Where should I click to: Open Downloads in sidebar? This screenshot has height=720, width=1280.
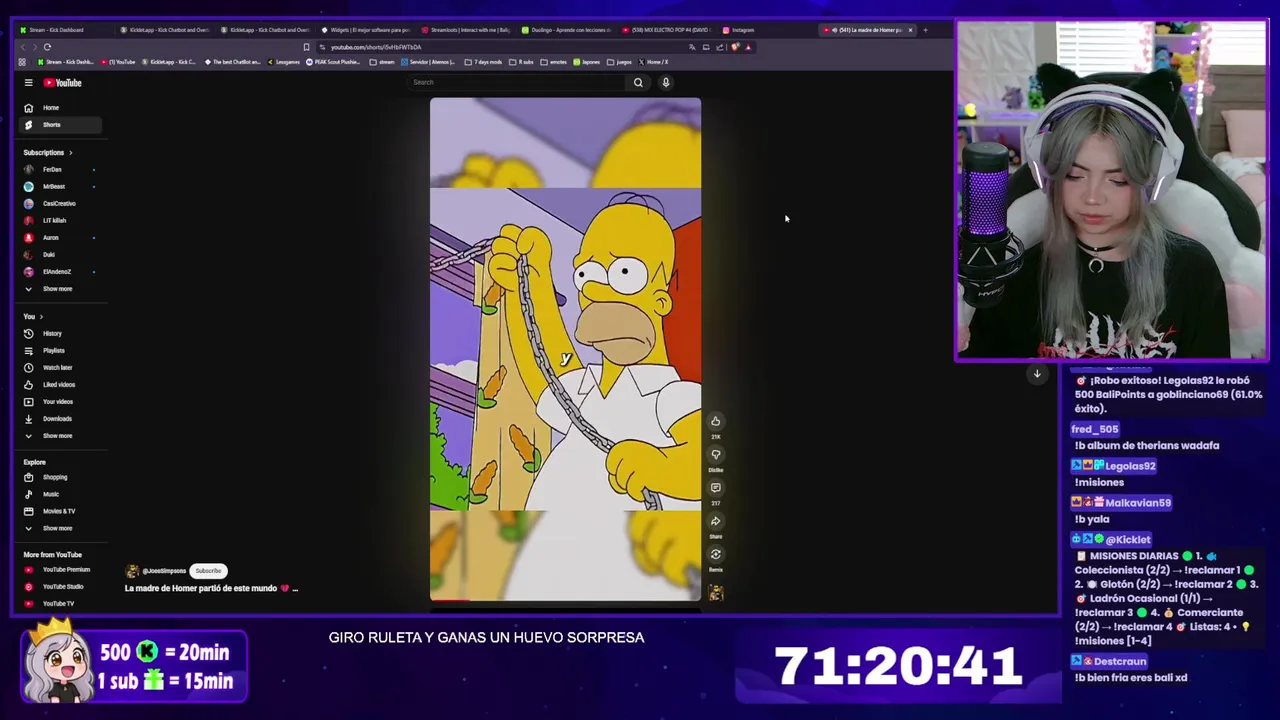(x=60, y=418)
